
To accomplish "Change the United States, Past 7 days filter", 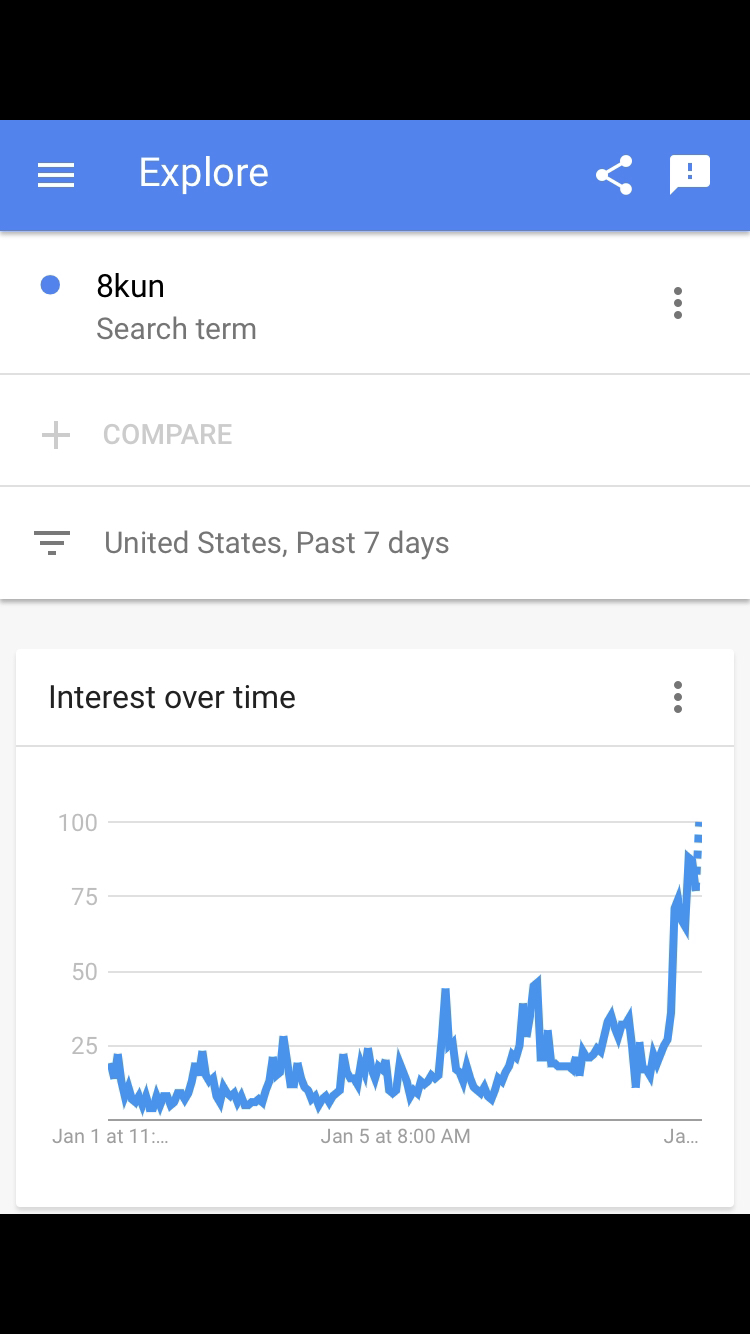I will click(x=276, y=543).
